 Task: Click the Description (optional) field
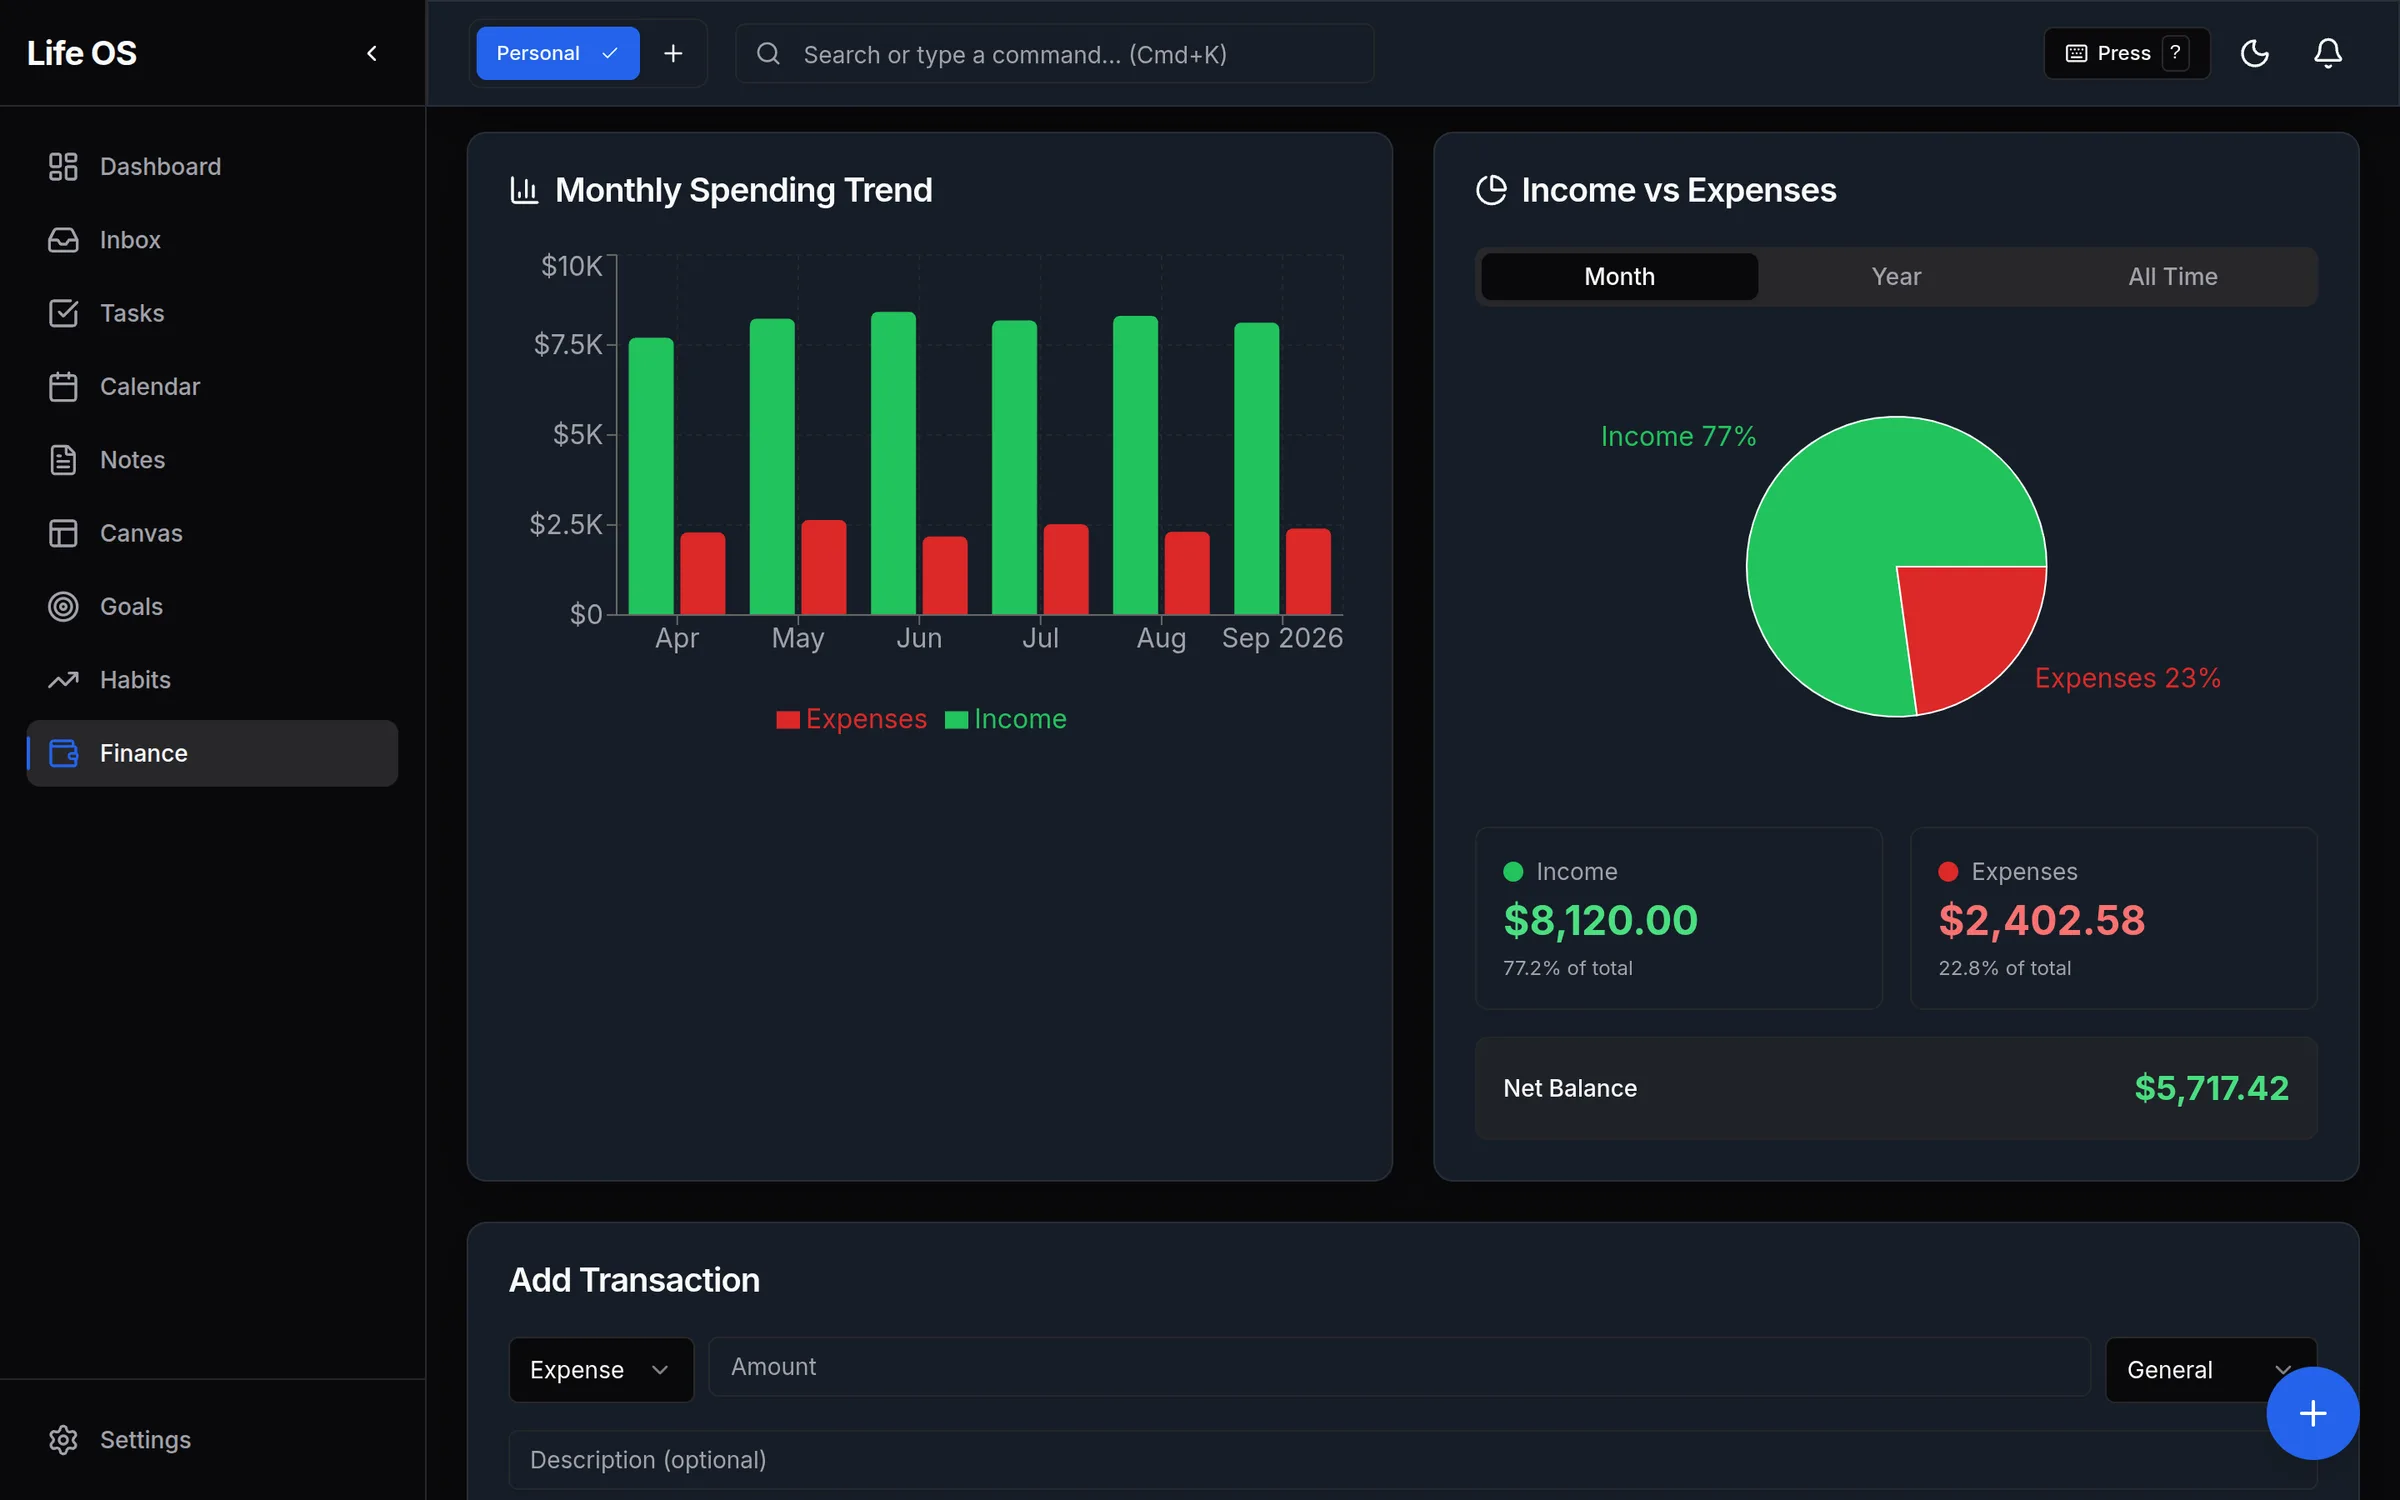tap(1412, 1460)
